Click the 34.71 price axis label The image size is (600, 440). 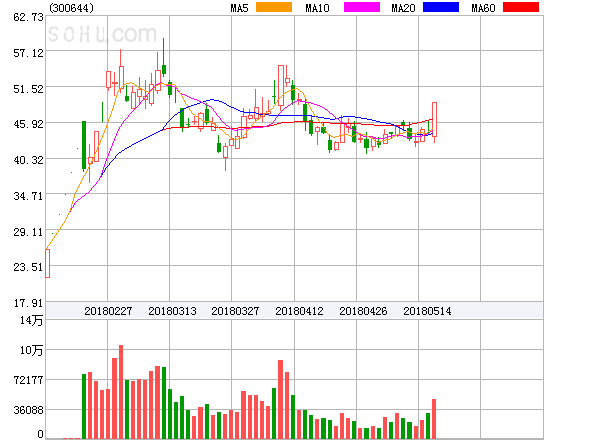[x=28, y=196]
